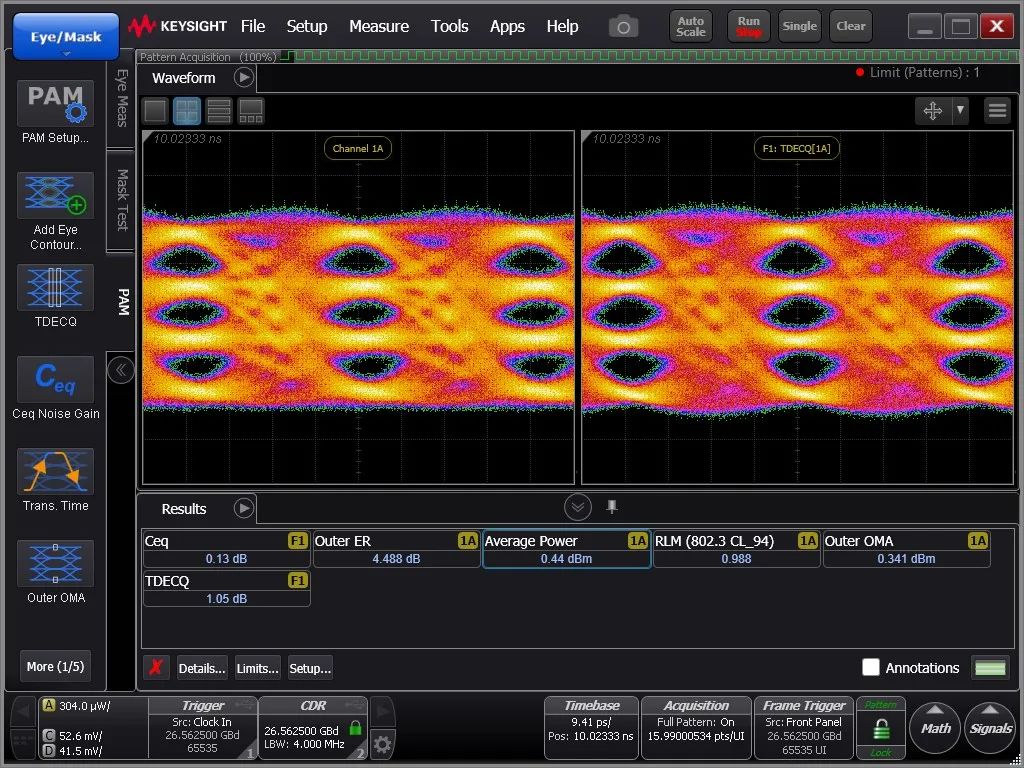Add the Trans. Time measurement
Viewport: 1024px width, 768px height.
(x=55, y=472)
